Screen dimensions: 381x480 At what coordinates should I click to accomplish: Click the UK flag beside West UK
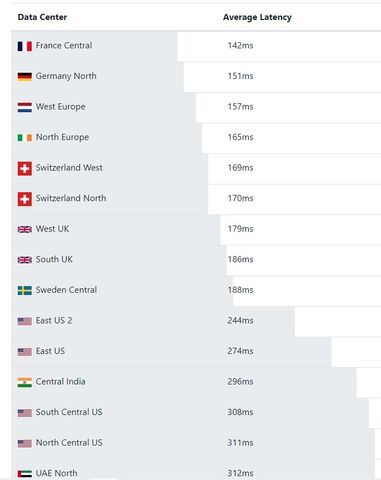(x=25, y=229)
